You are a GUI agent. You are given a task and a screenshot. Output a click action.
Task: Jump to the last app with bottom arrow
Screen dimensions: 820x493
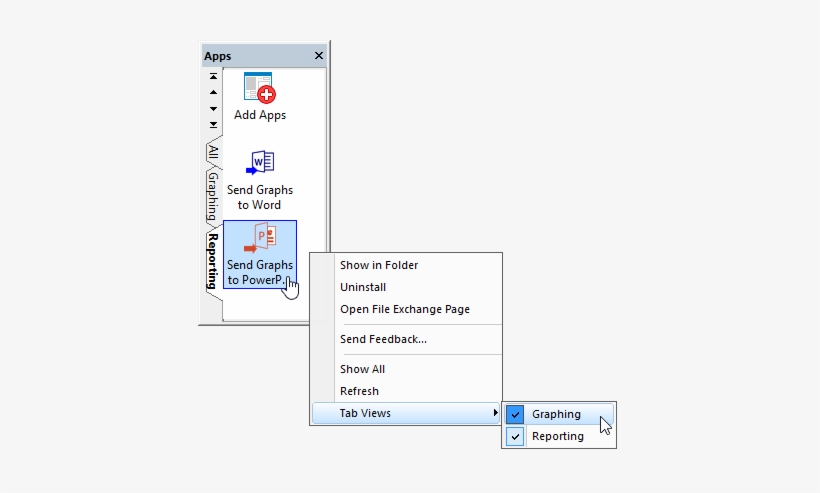213,124
